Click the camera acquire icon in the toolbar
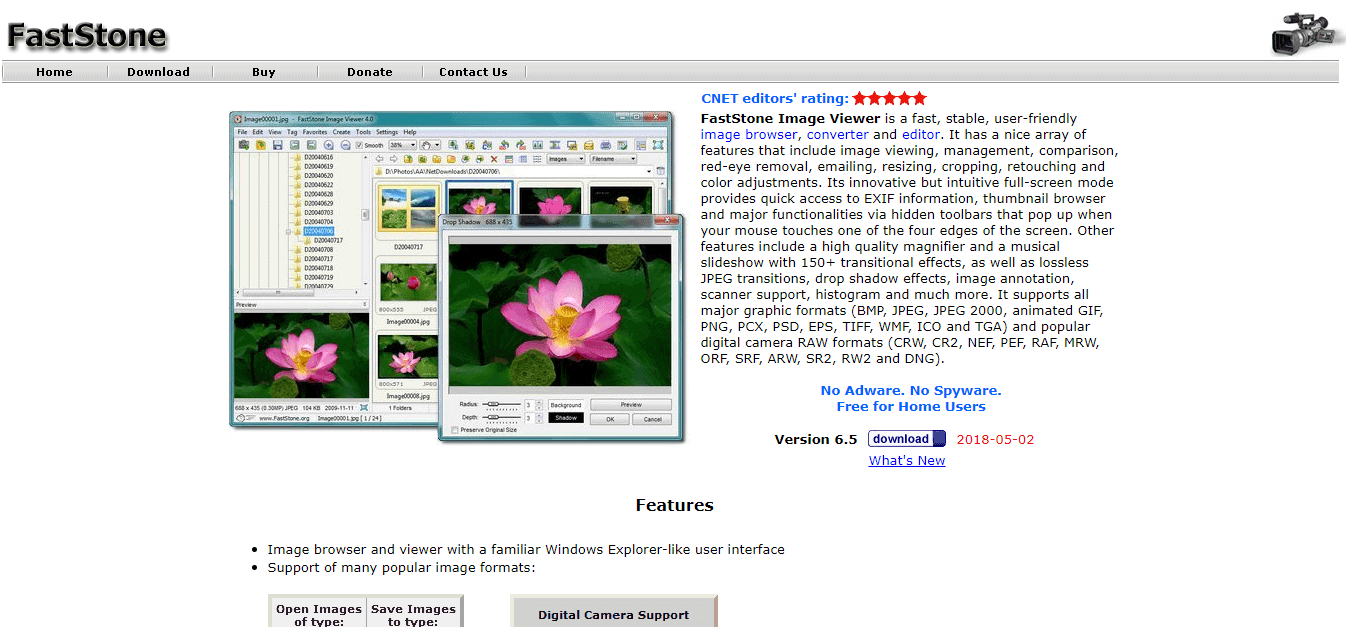The width and height of the screenshot is (1346, 627). click(x=244, y=144)
